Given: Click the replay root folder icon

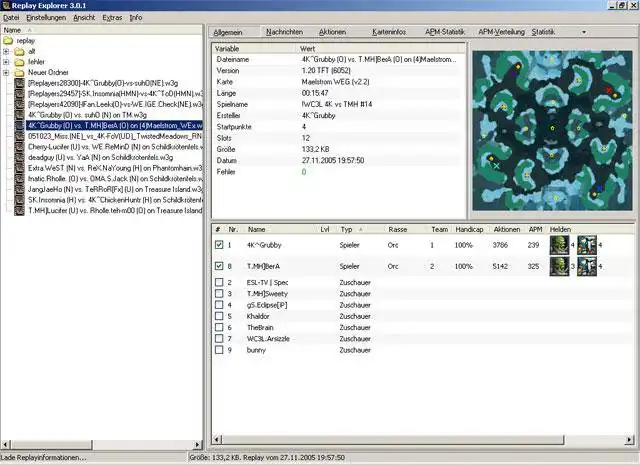Looking at the screenshot, I should [x=8, y=40].
